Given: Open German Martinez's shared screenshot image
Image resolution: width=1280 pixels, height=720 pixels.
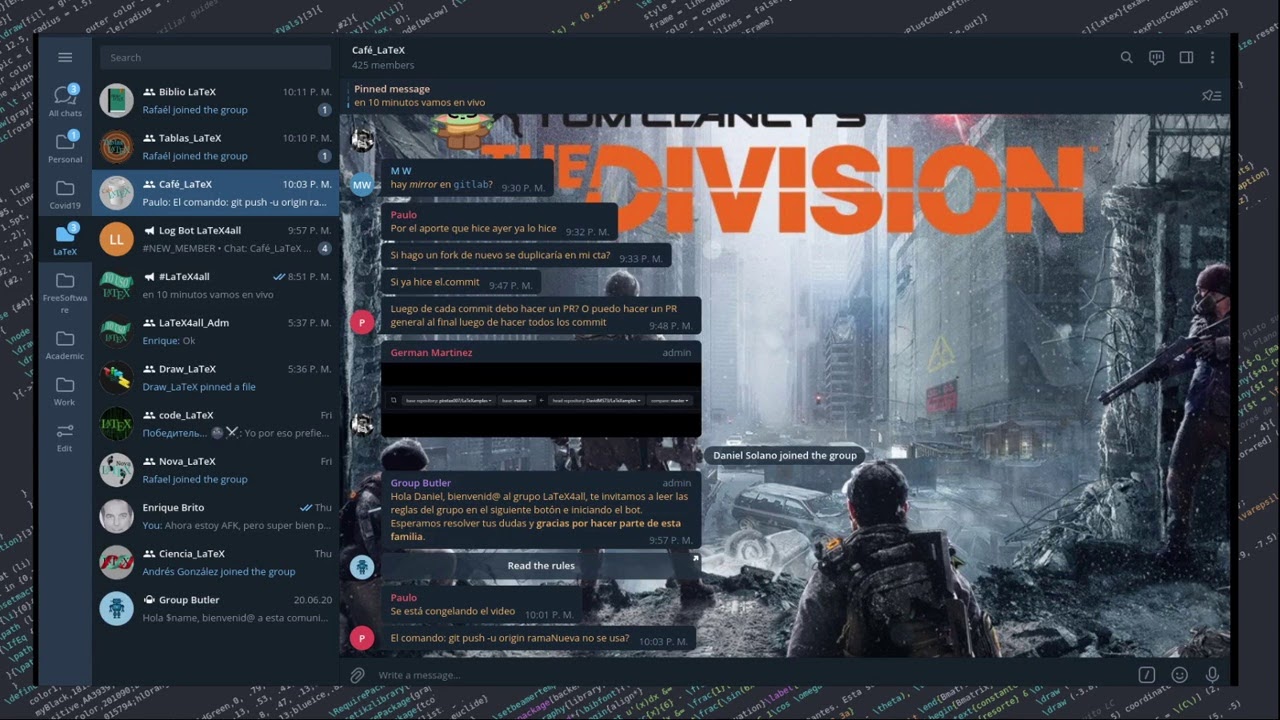Looking at the screenshot, I should click(x=541, y=400).
